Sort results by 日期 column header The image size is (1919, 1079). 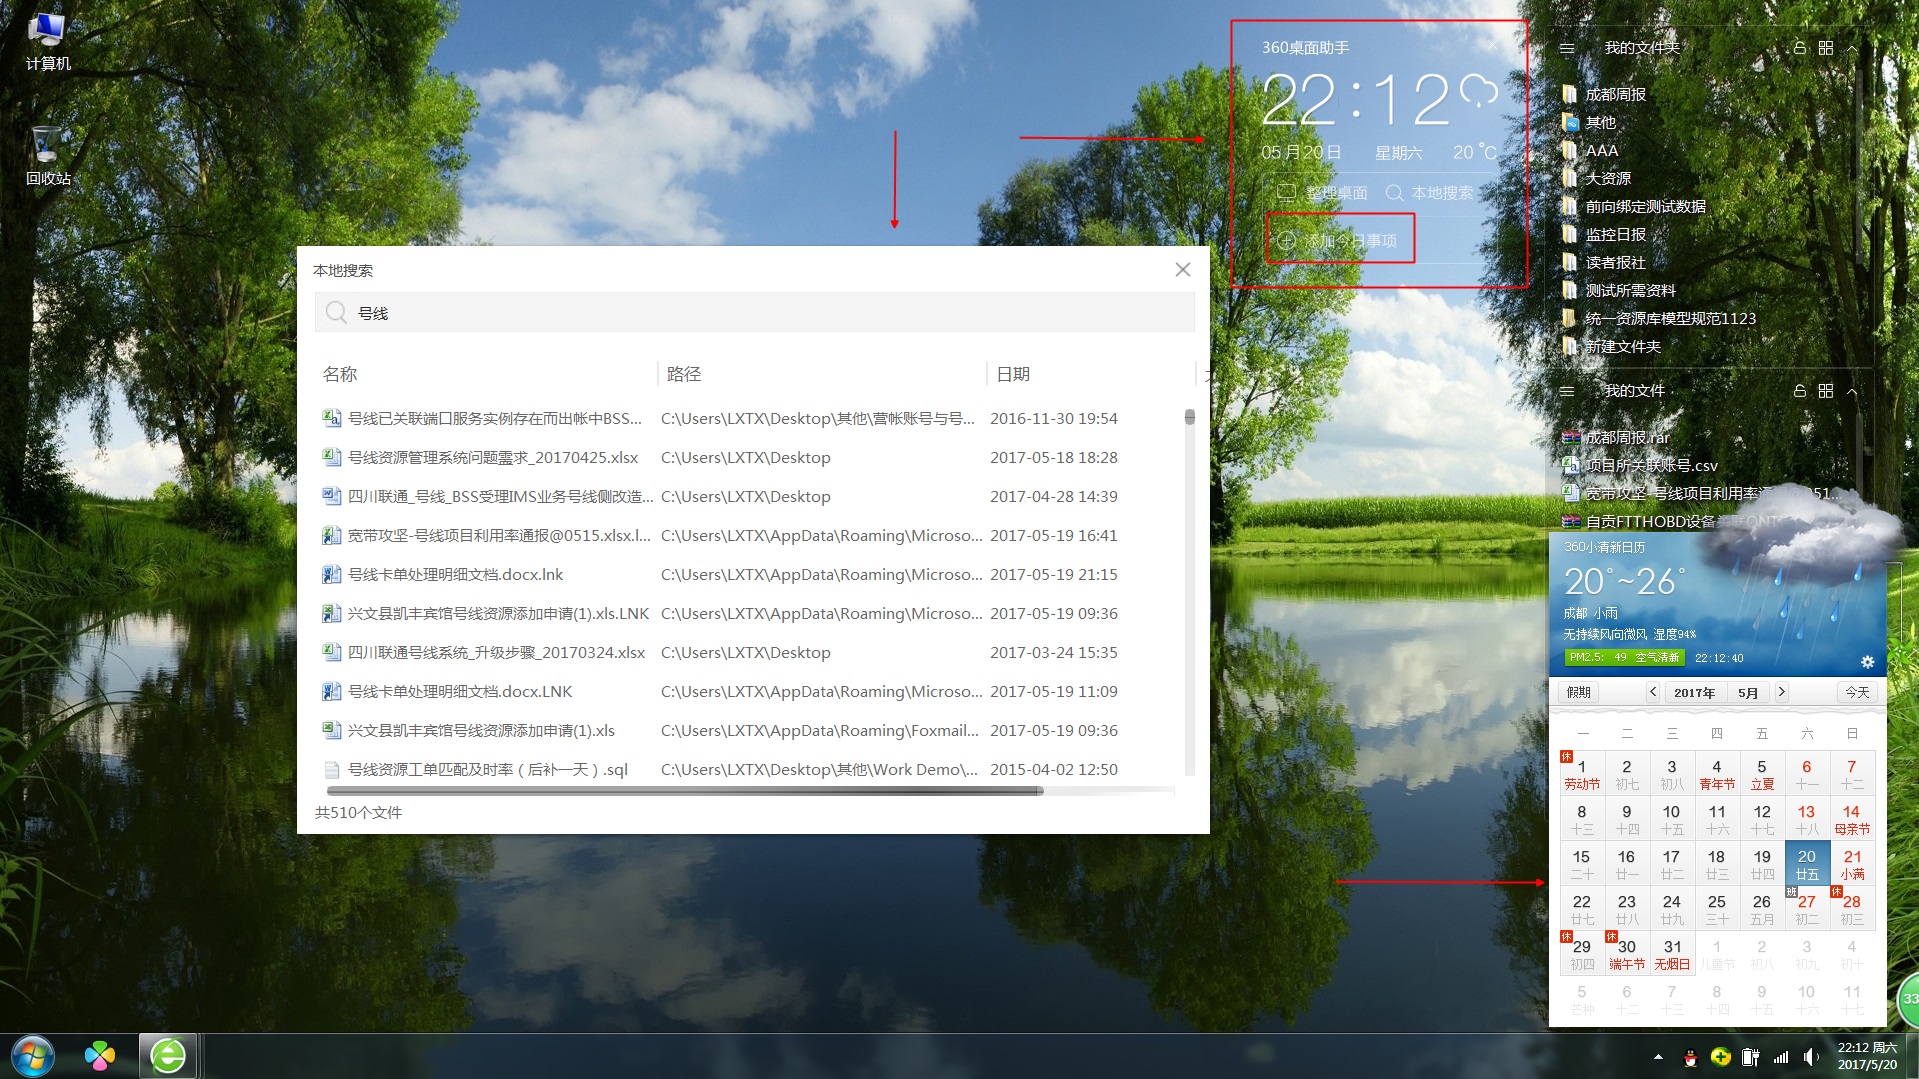coord(1013,374)
